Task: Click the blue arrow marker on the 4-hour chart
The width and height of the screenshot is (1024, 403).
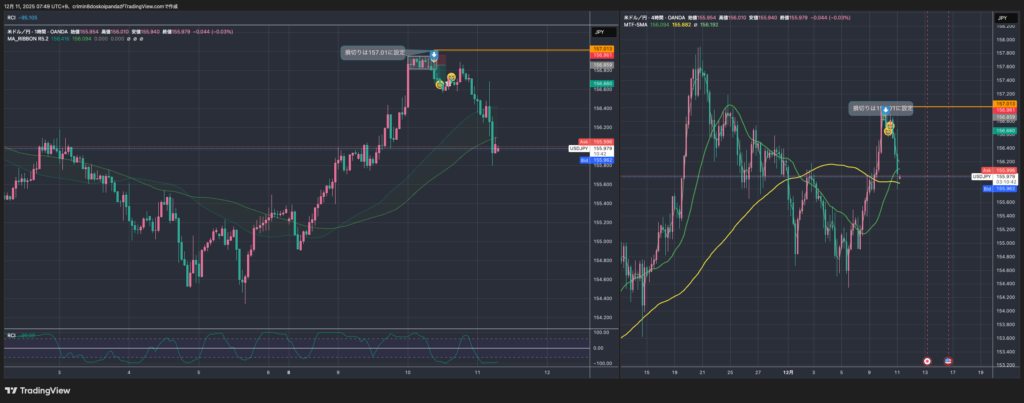Action: tap(886, 109)
